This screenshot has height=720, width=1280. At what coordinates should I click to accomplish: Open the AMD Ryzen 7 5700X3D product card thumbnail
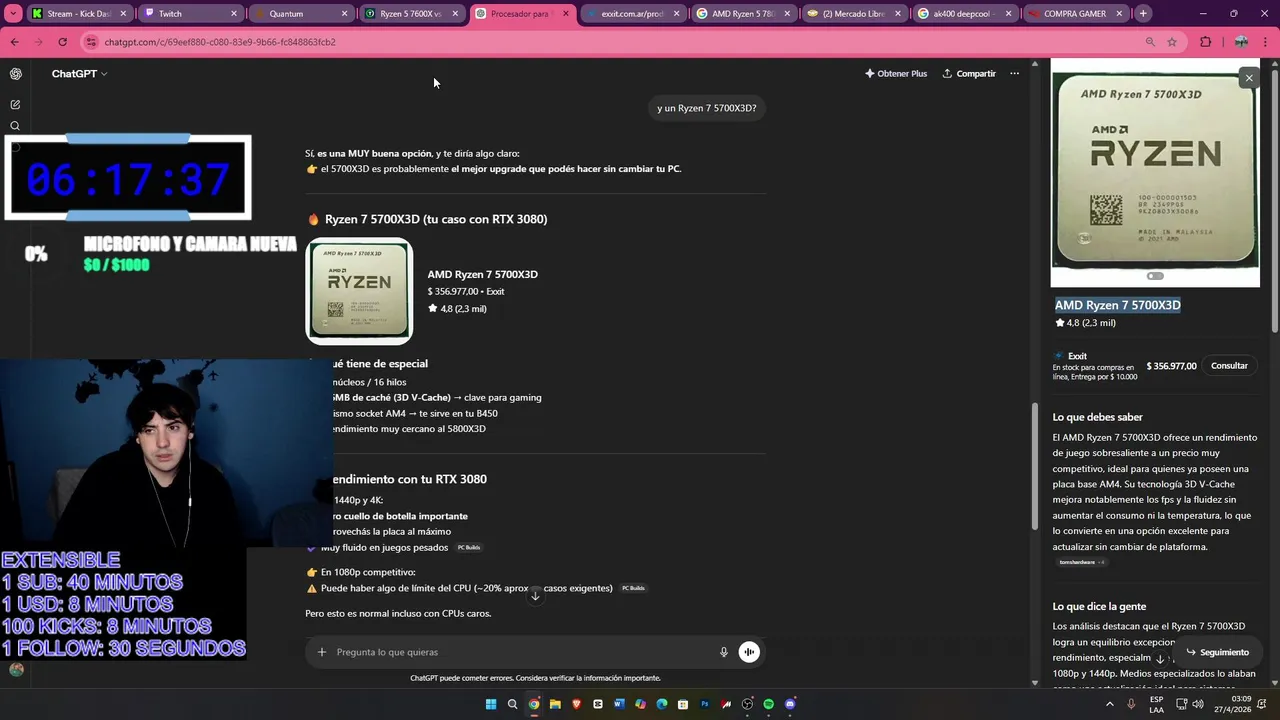(x=359, y=291)
